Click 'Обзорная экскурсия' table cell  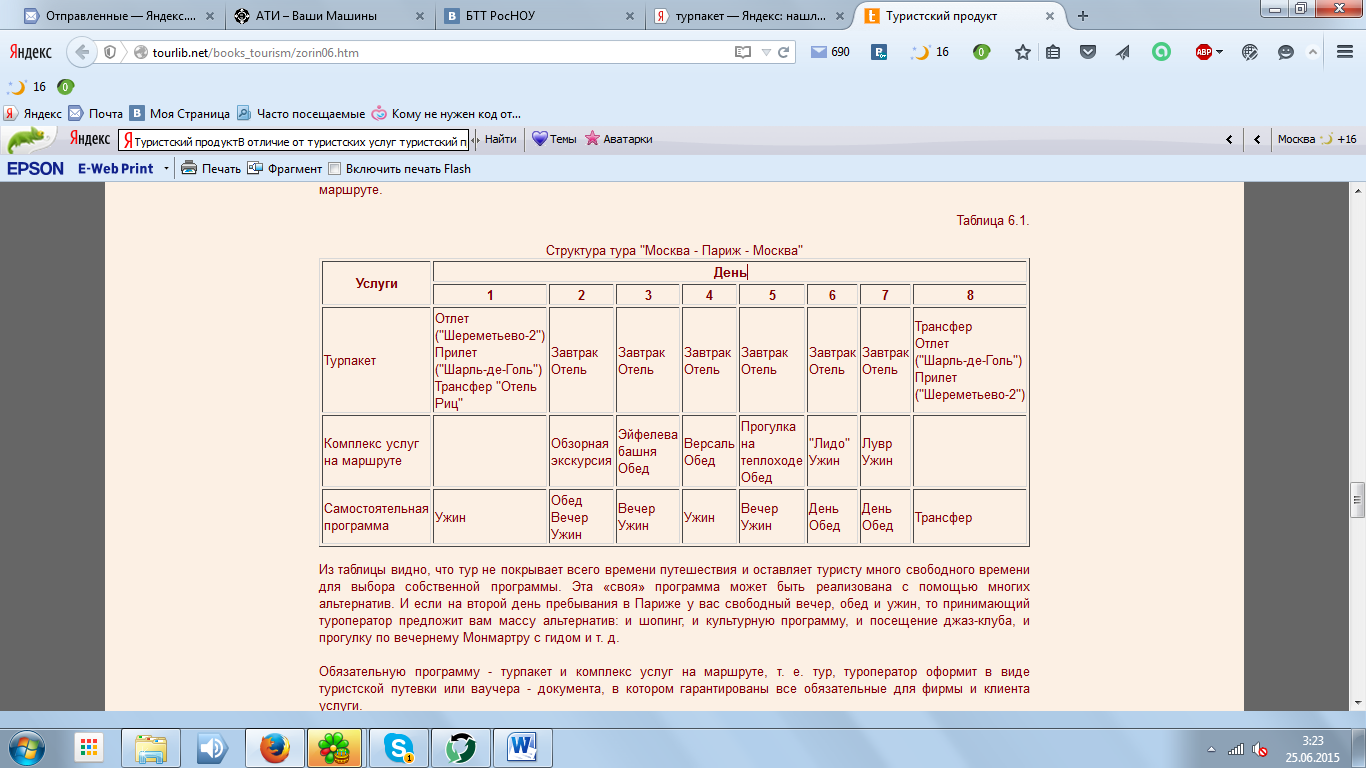(x=581, y=452)
